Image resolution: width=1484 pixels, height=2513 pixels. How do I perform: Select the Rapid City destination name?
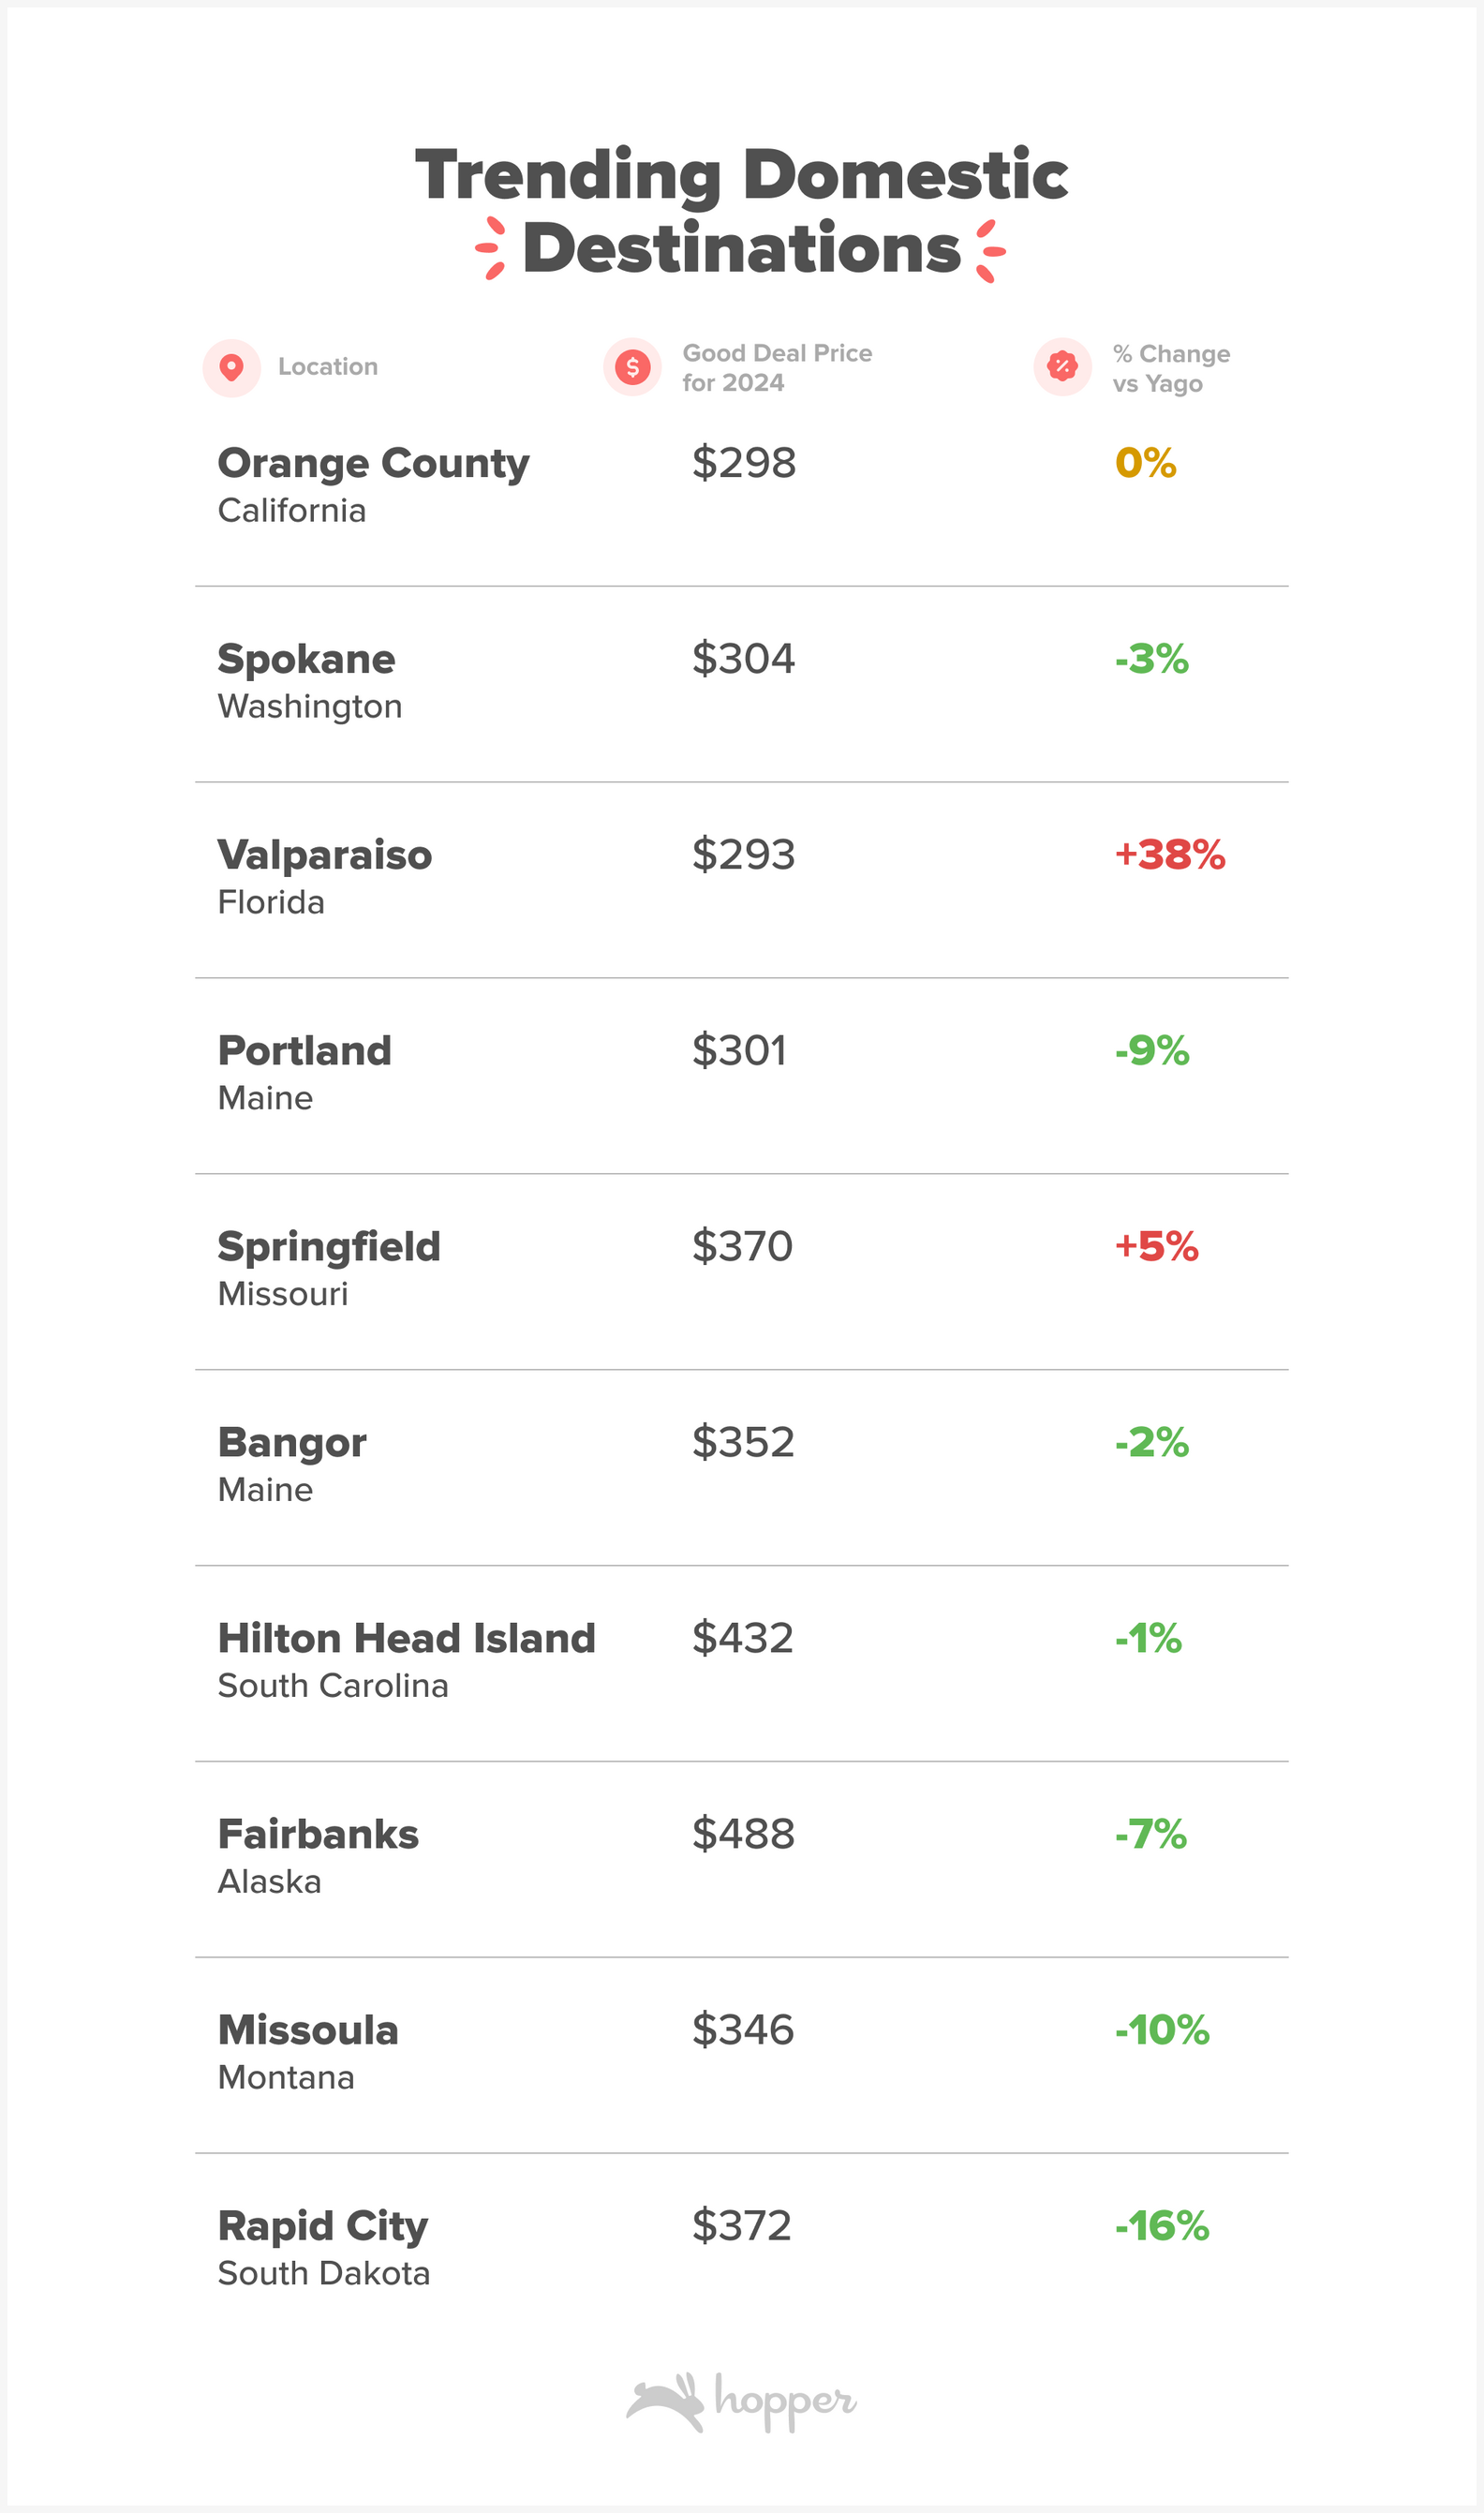point(322,2227)
